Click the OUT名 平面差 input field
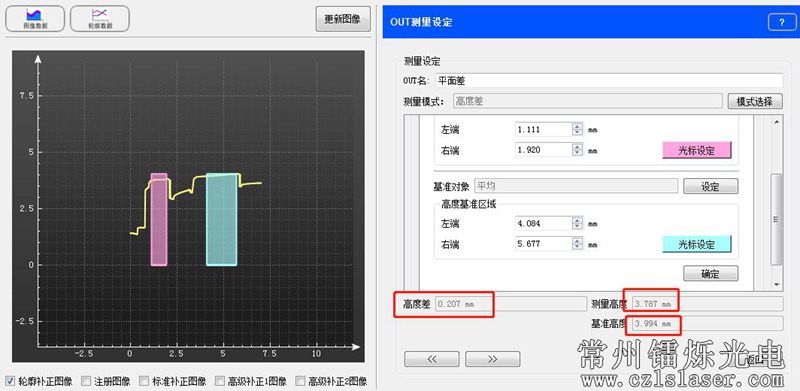Screen dimensions: 800x391 pyautogui.click(x=608, y=81)
